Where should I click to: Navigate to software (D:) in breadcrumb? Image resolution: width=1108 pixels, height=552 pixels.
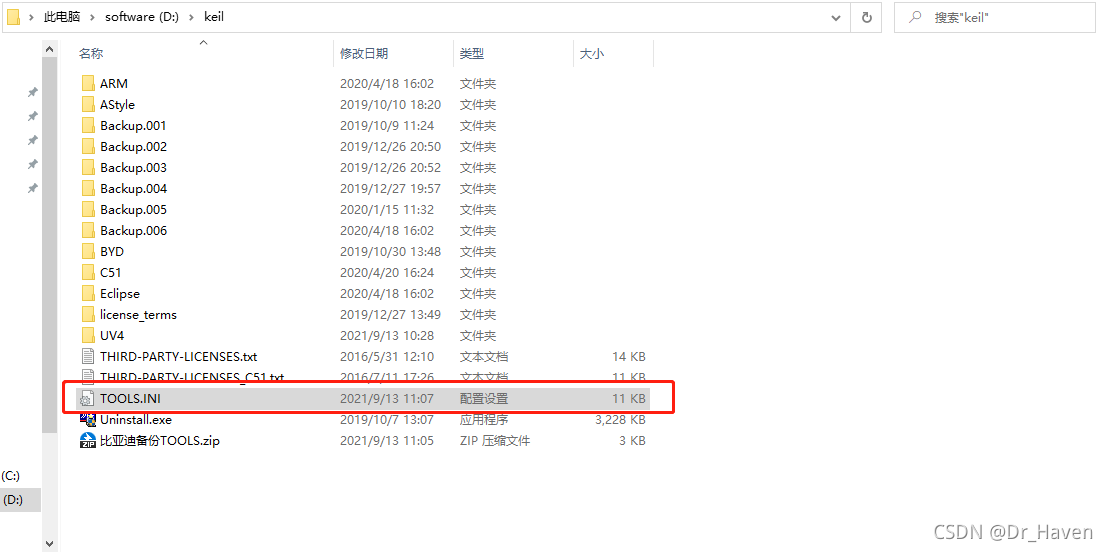click(x=141, y=17)
